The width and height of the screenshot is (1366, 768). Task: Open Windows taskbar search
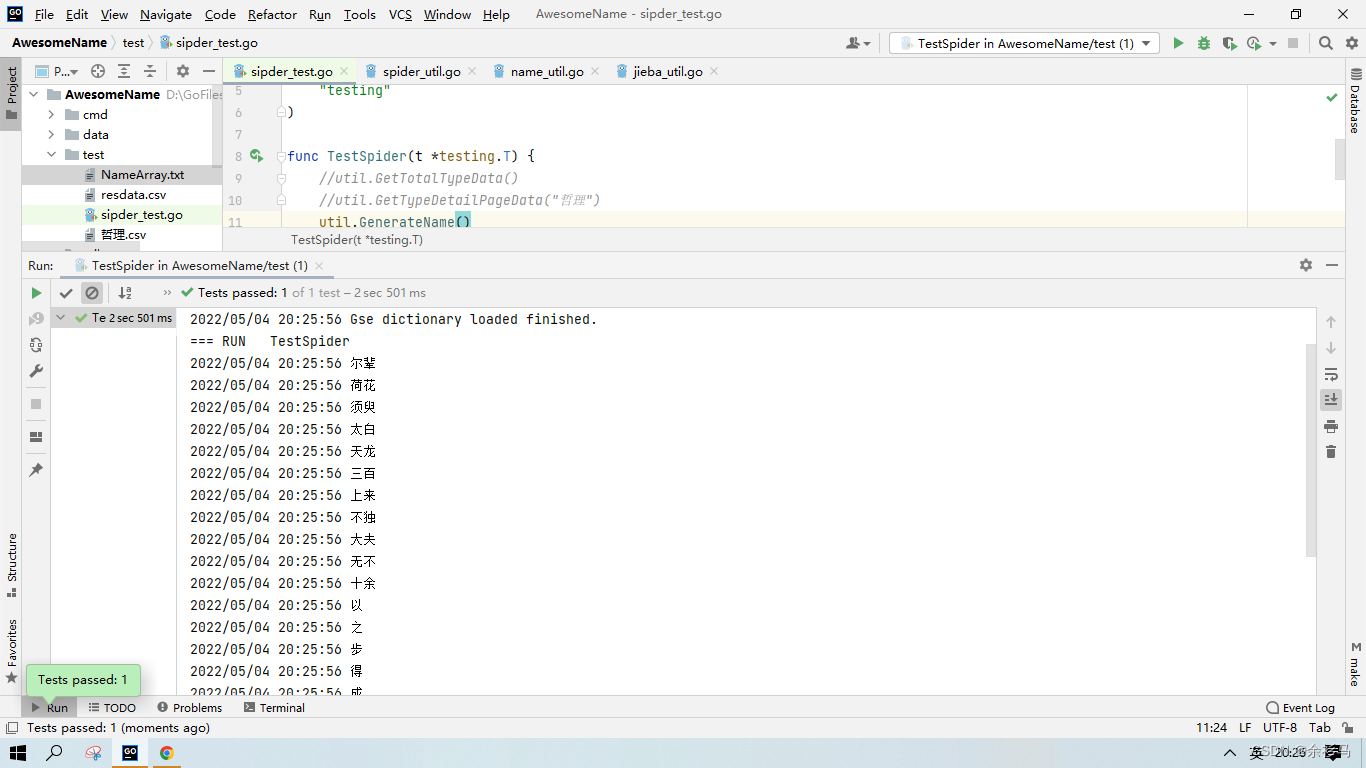(x=55, y=753)
